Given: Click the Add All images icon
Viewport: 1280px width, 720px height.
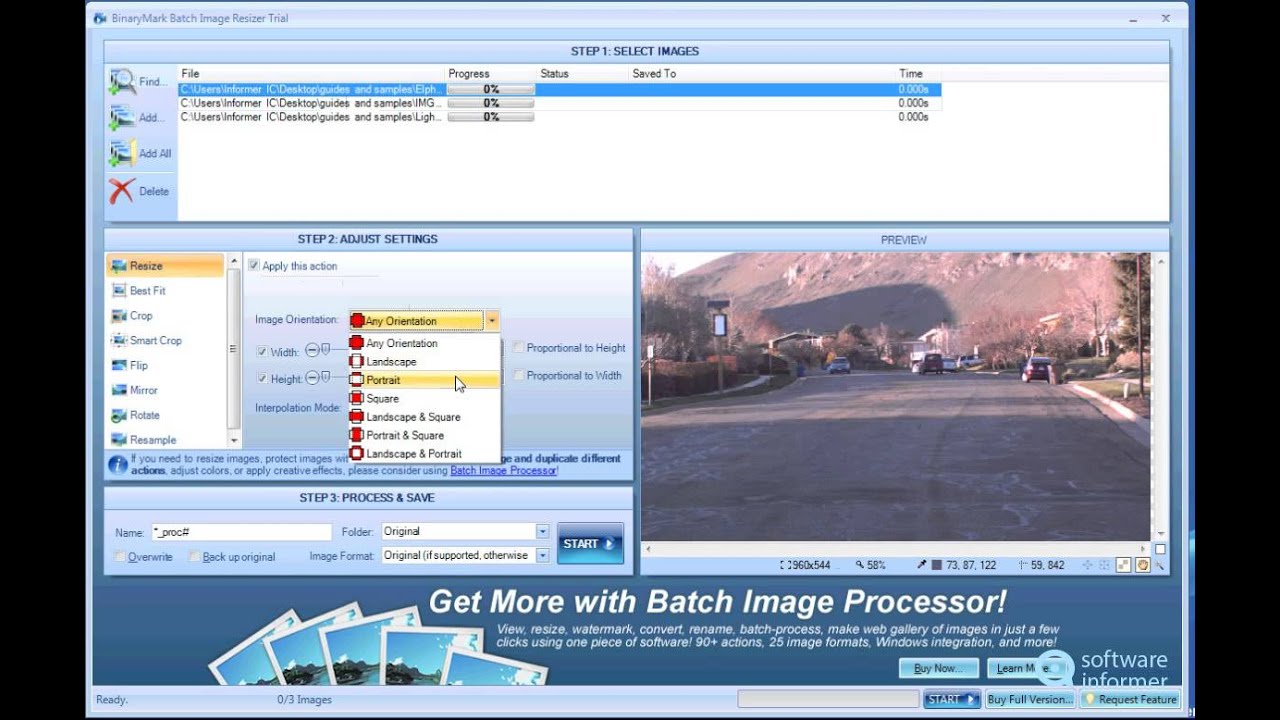Looking at the screenshot, I should [x=122, y=153].
